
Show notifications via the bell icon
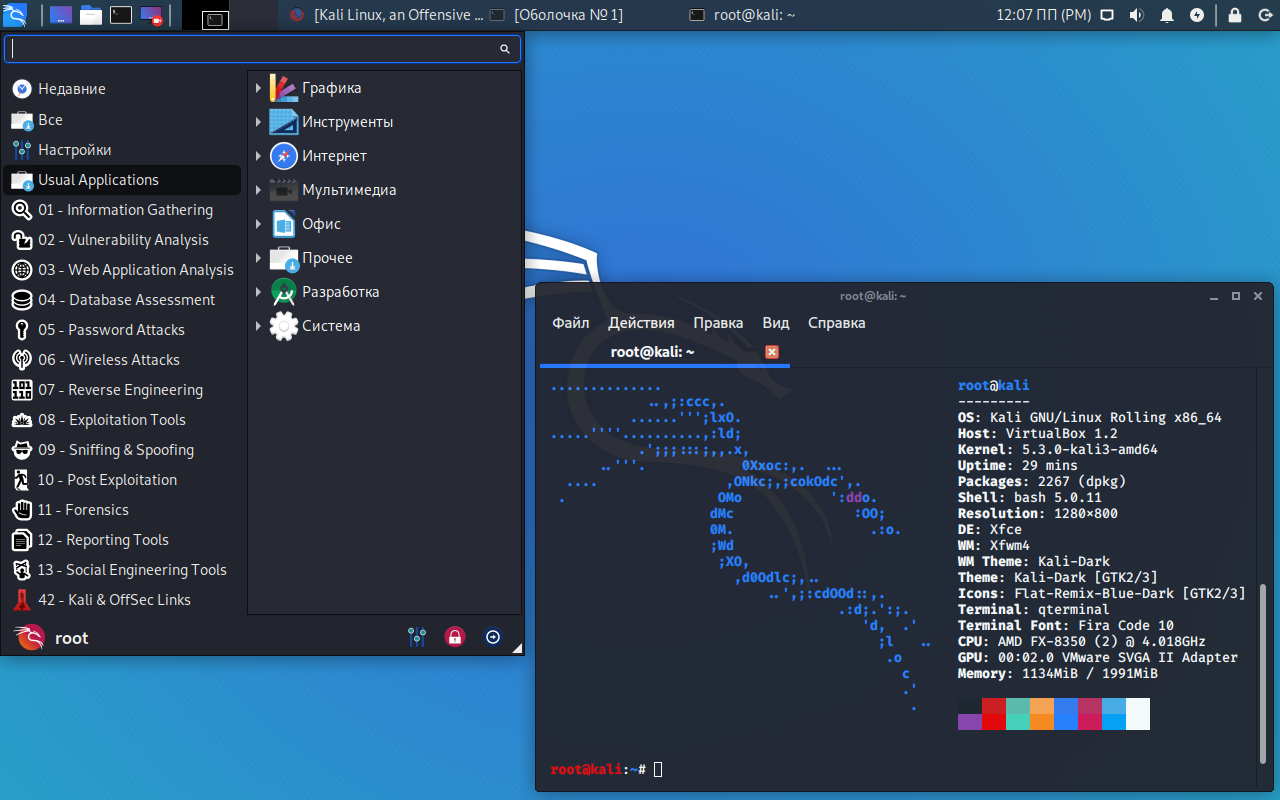coord(1167,15)
